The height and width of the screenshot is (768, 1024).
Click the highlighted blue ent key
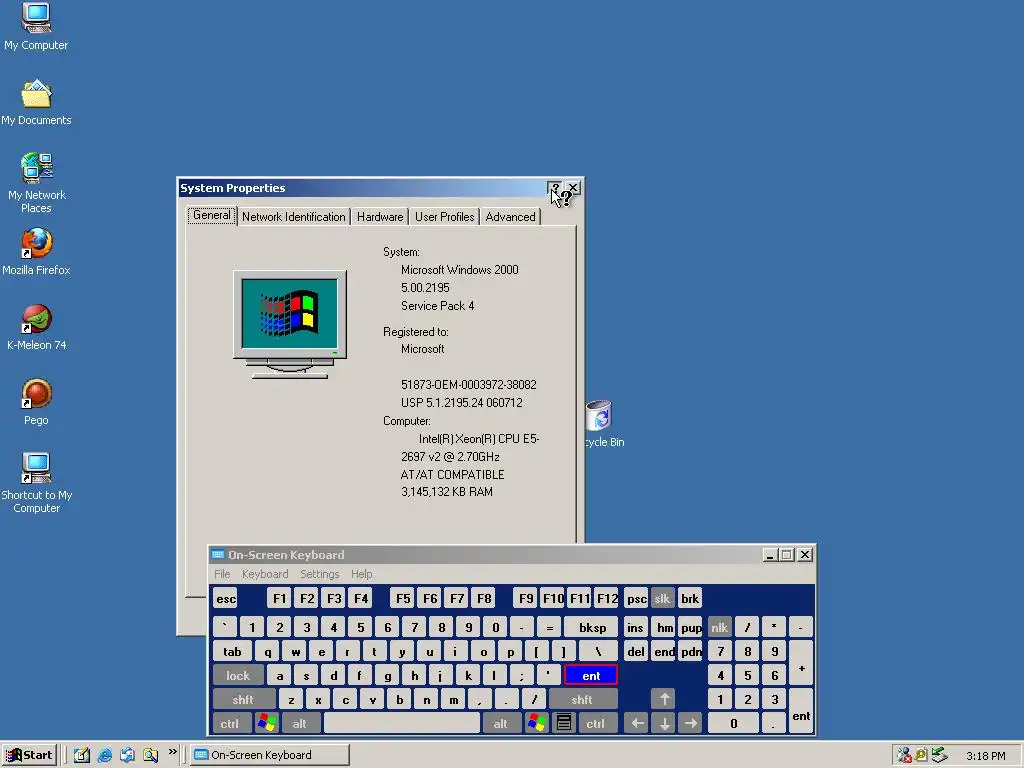coord(591,676)
